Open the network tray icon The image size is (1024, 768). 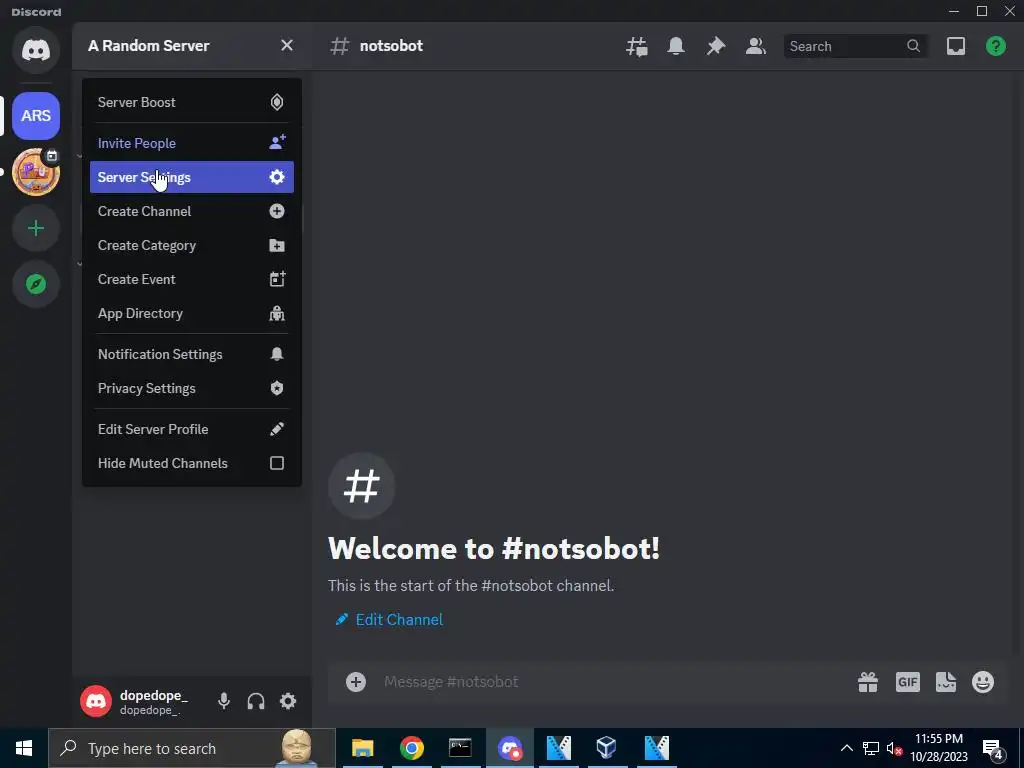871,748
